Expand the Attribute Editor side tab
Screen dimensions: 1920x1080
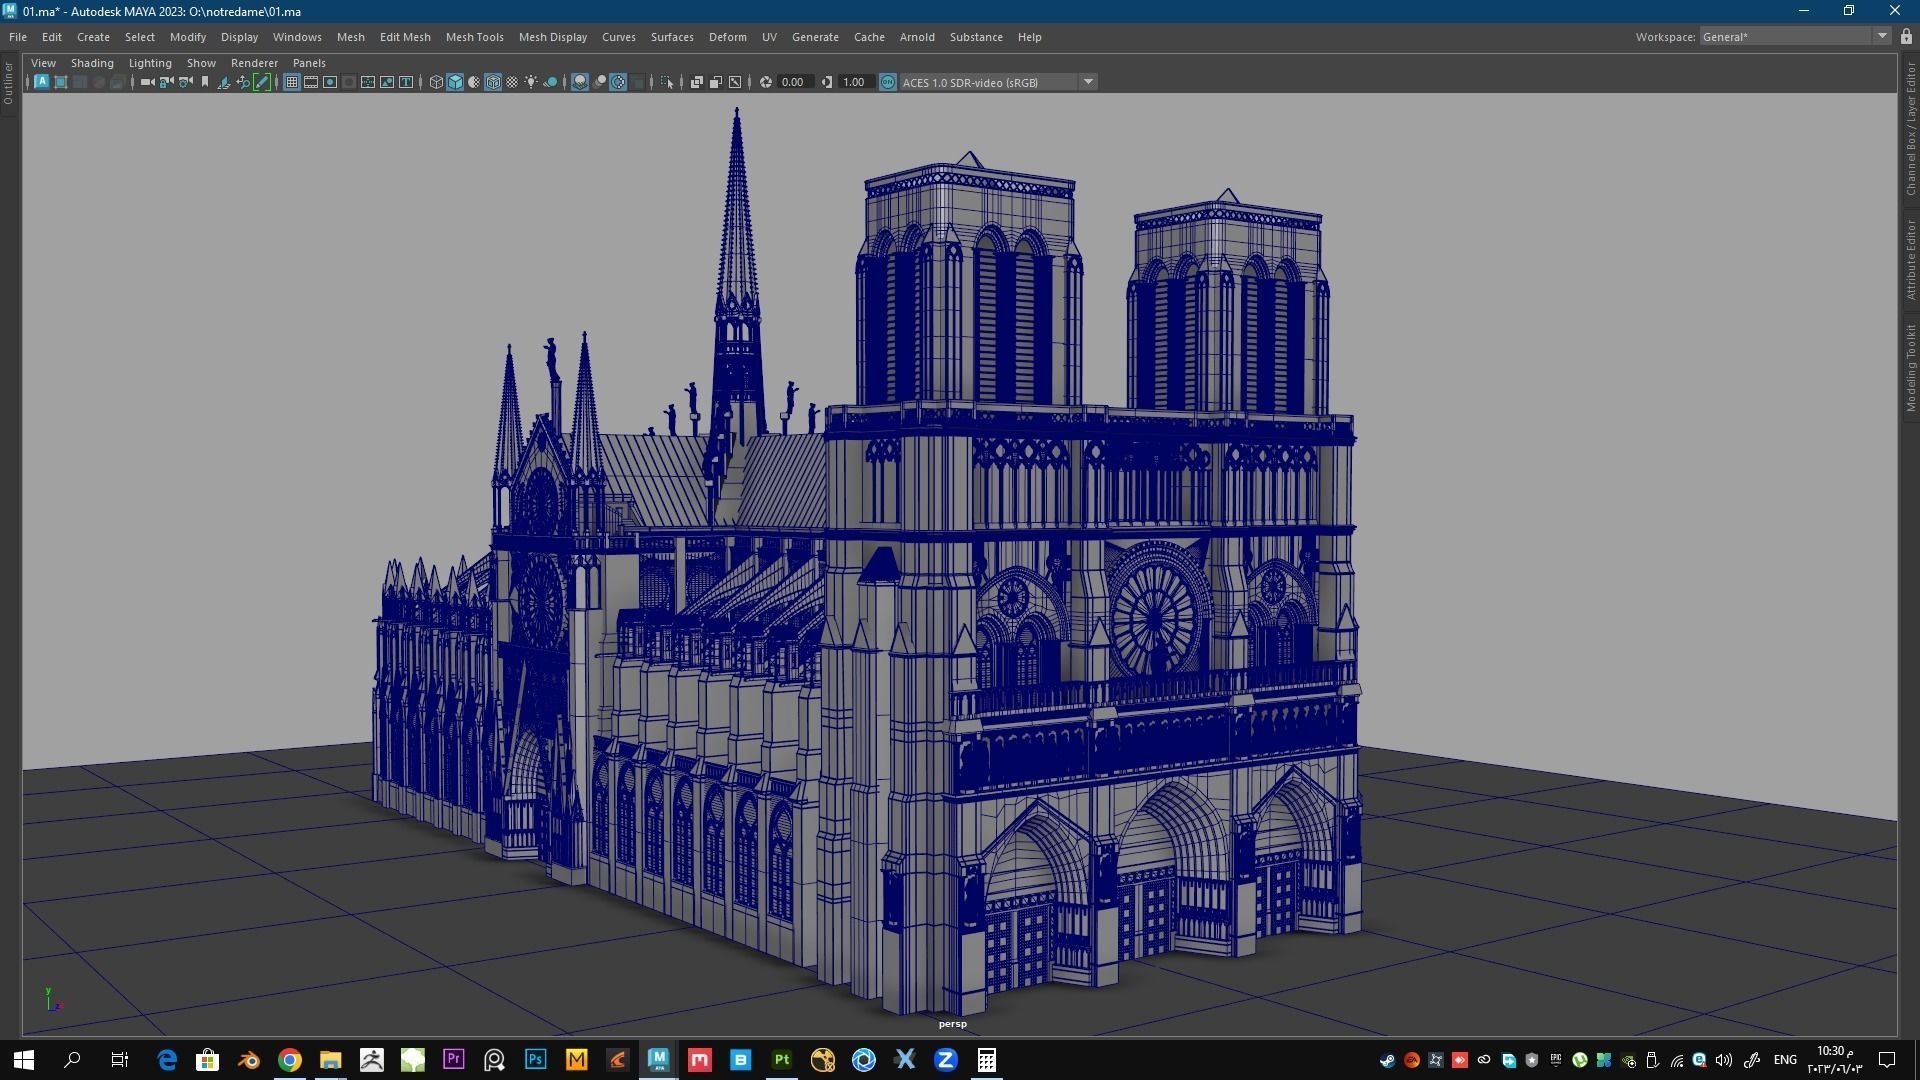pos(1910,260)
